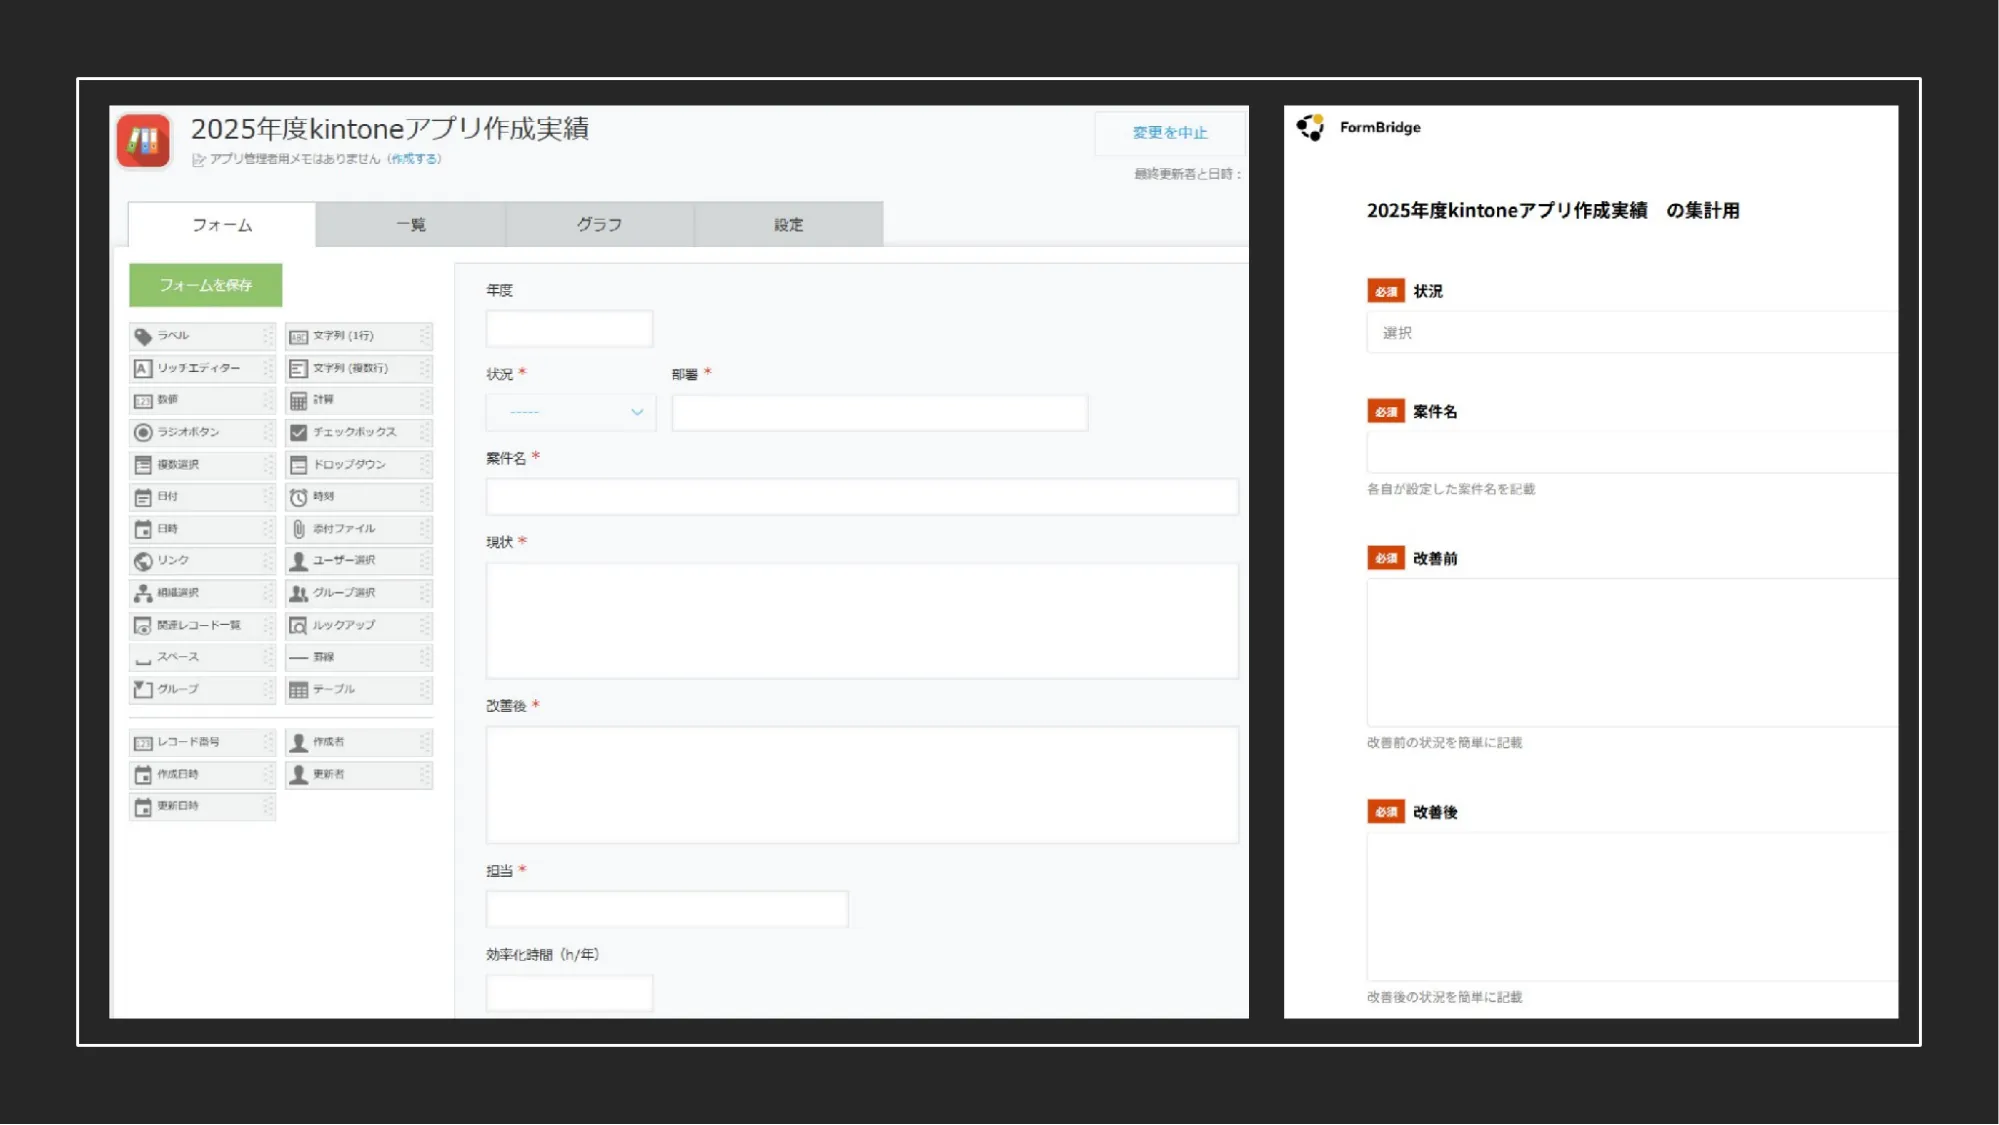Choose the 計算 calculator field
This screenshot has height=1125, width=1999.
(359, 400)
